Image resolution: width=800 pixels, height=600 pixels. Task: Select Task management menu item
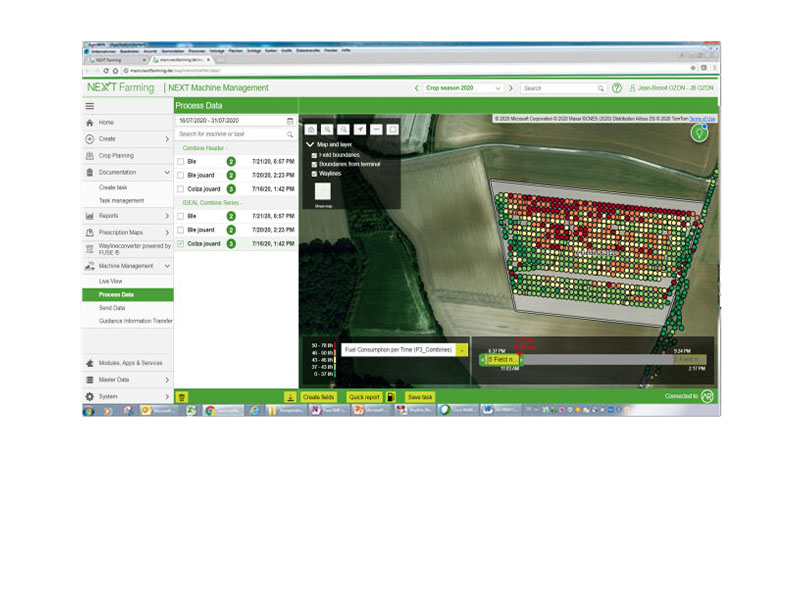[121, 201]
